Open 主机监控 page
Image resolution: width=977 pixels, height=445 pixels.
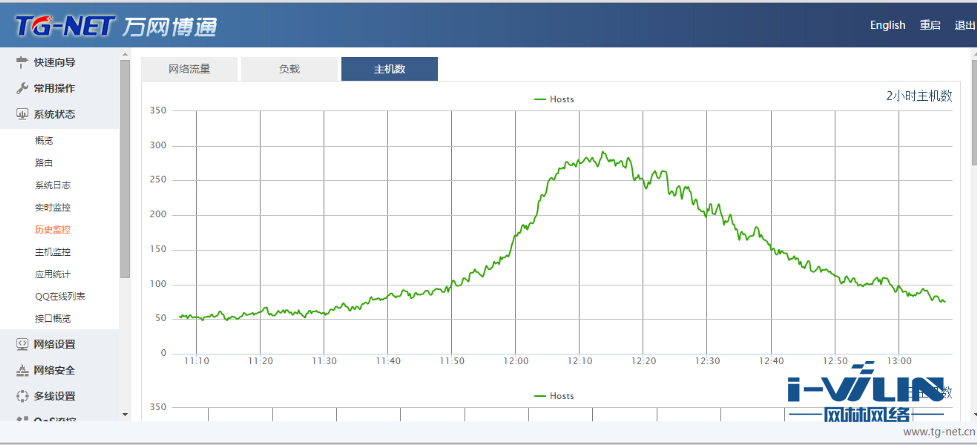point(53,252)
